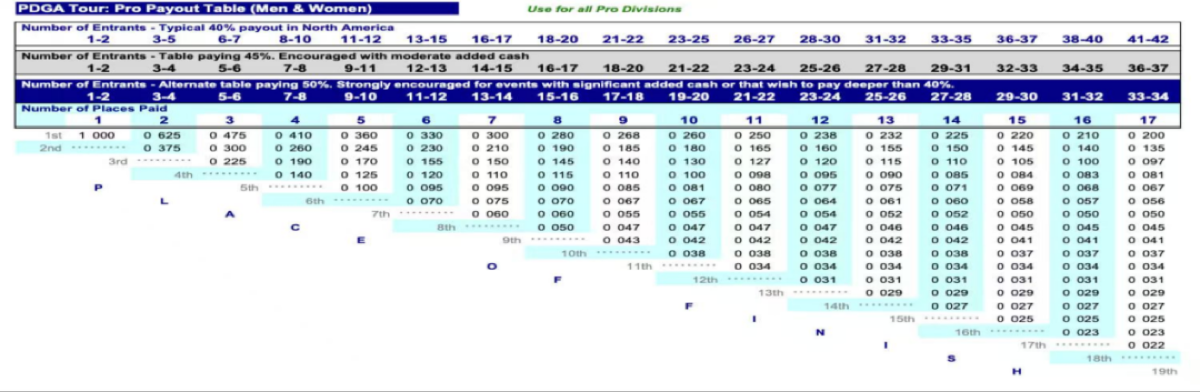Click the diagonal letter 'O'
This screenshot has width=1200, height=392.
[491, 266]
